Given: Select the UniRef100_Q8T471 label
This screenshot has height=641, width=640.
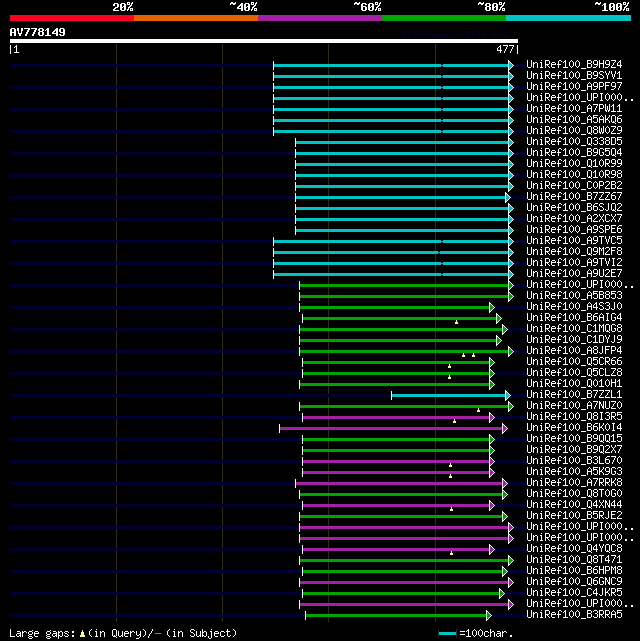Looking at the screenshot, I should (574, 560).
